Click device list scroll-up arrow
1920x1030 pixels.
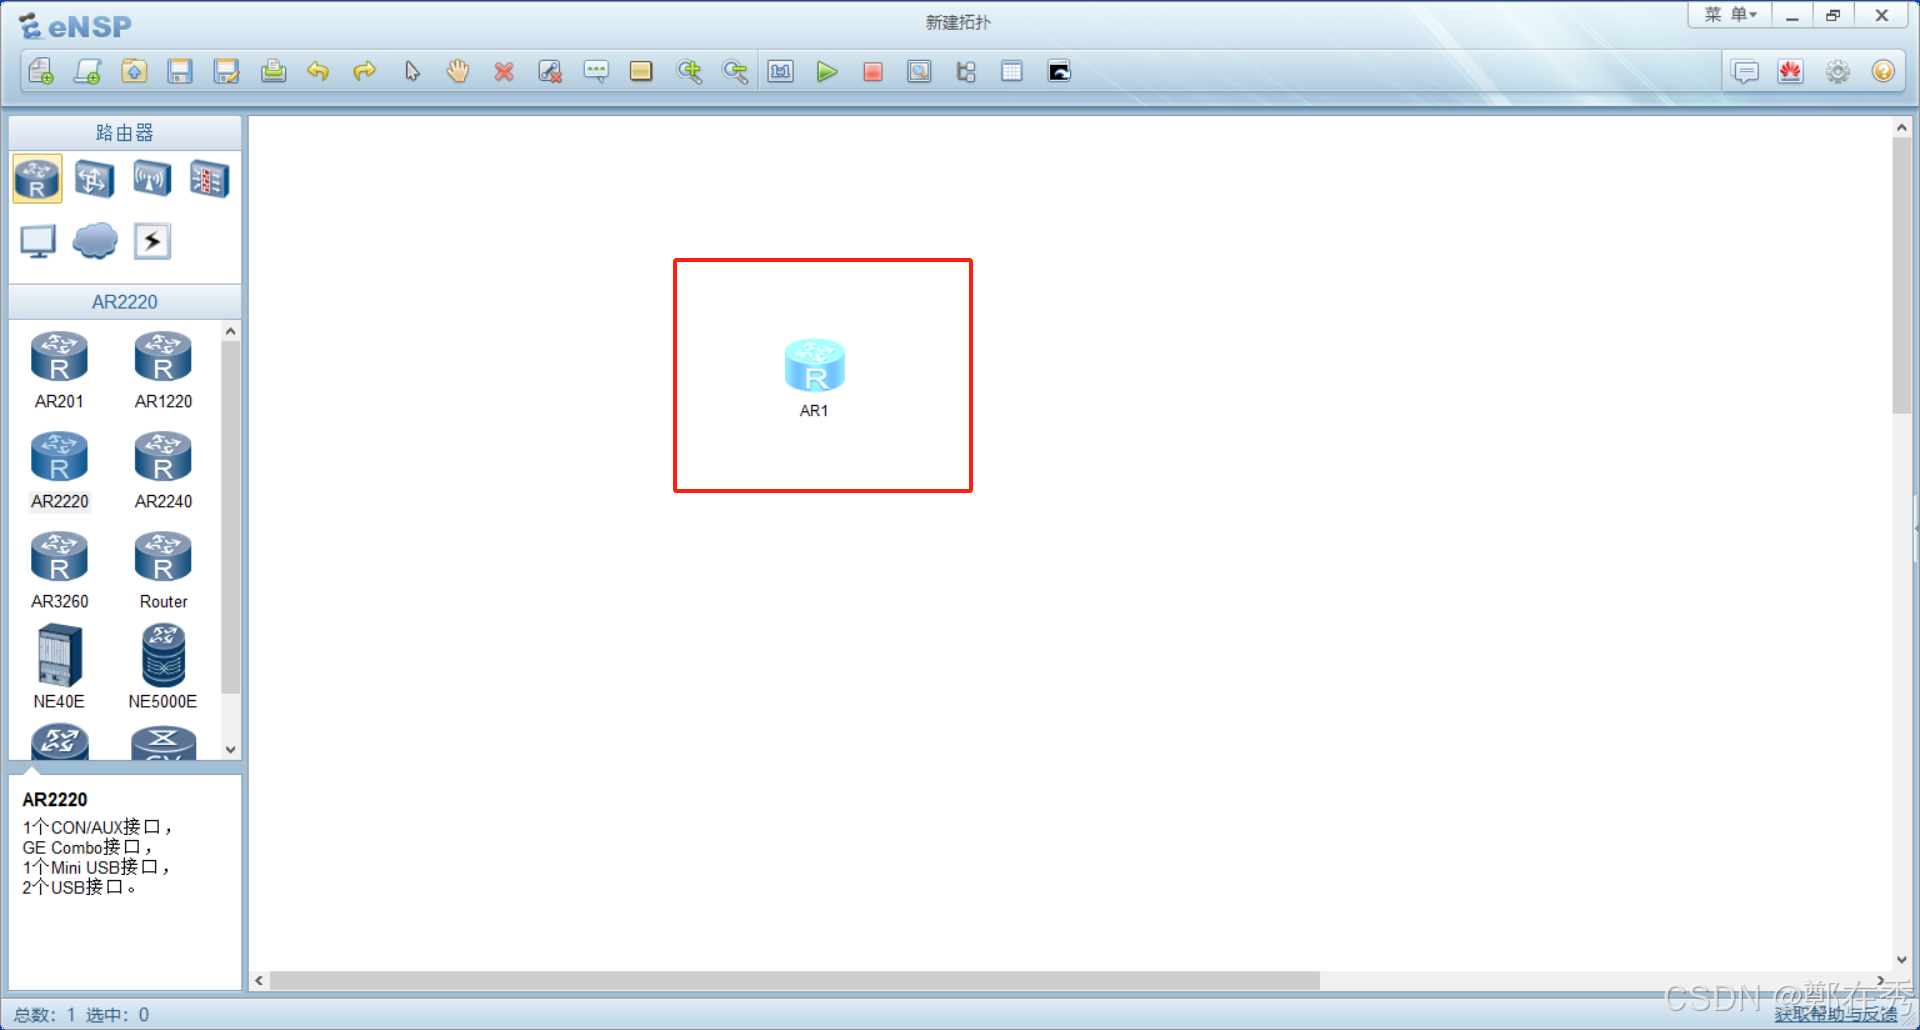tap(231, 331)
